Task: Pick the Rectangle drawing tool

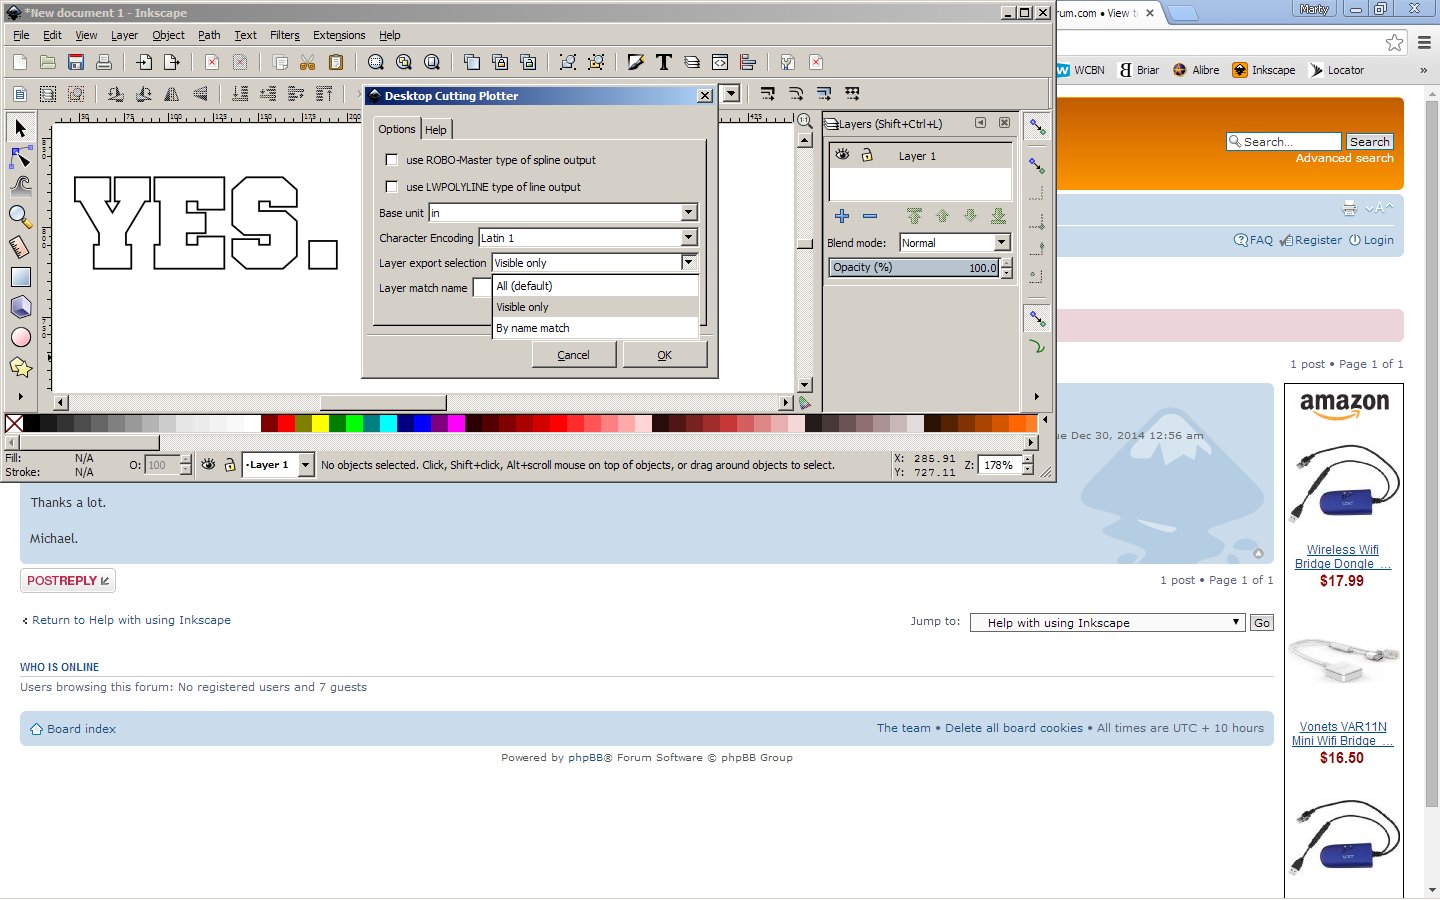Action: 20,277
